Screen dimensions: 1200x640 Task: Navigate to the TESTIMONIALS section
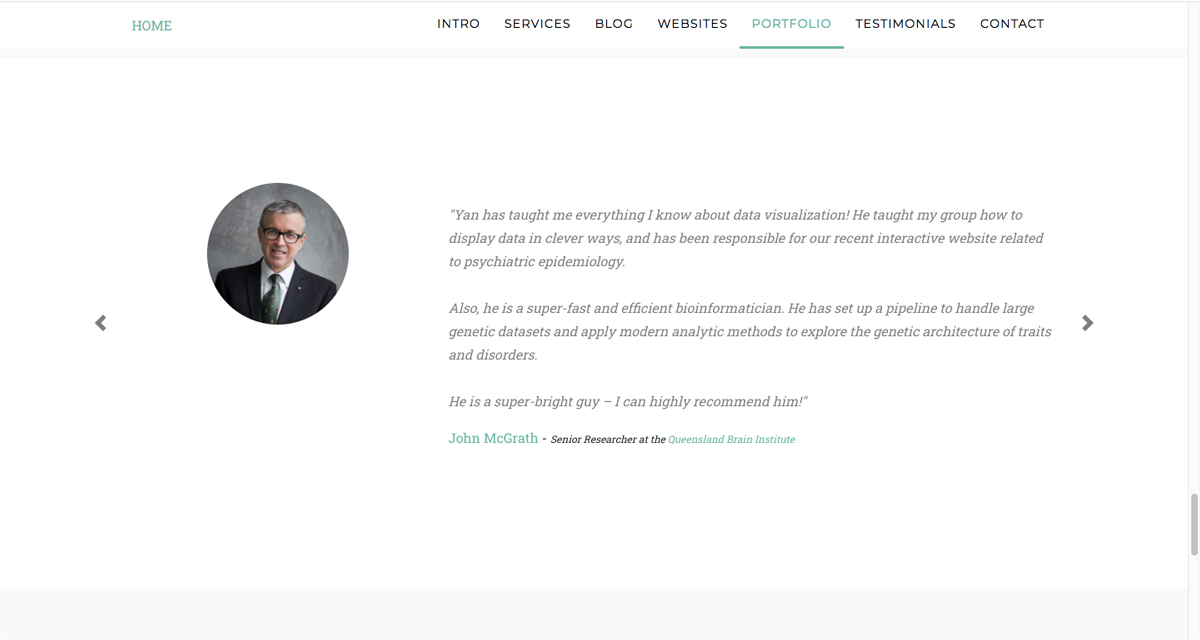(x=905, y=24)
